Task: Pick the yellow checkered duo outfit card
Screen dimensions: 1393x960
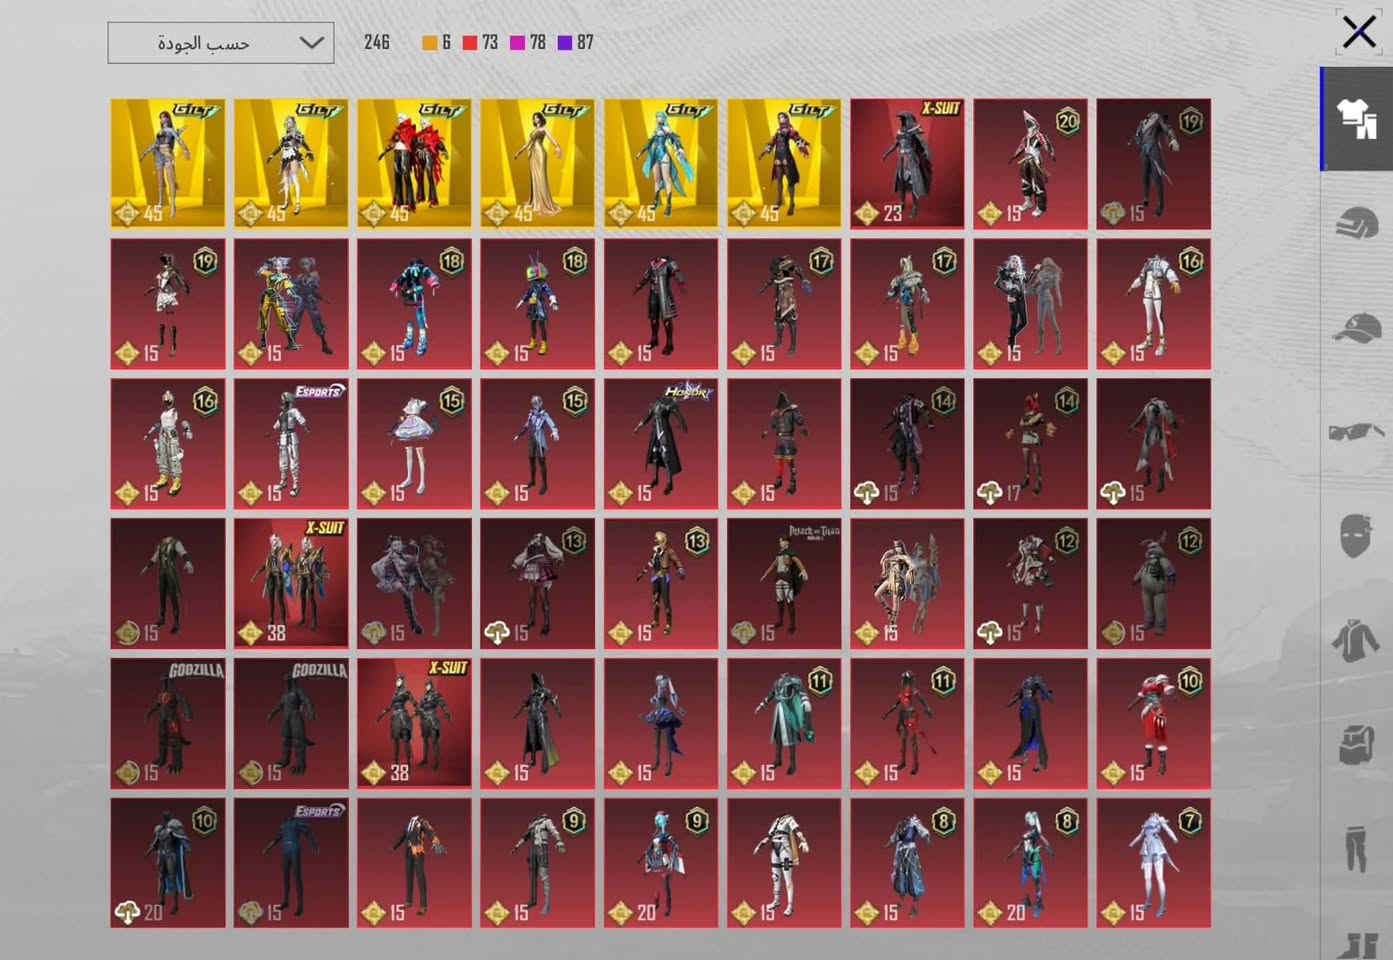Action: [291, 303]
